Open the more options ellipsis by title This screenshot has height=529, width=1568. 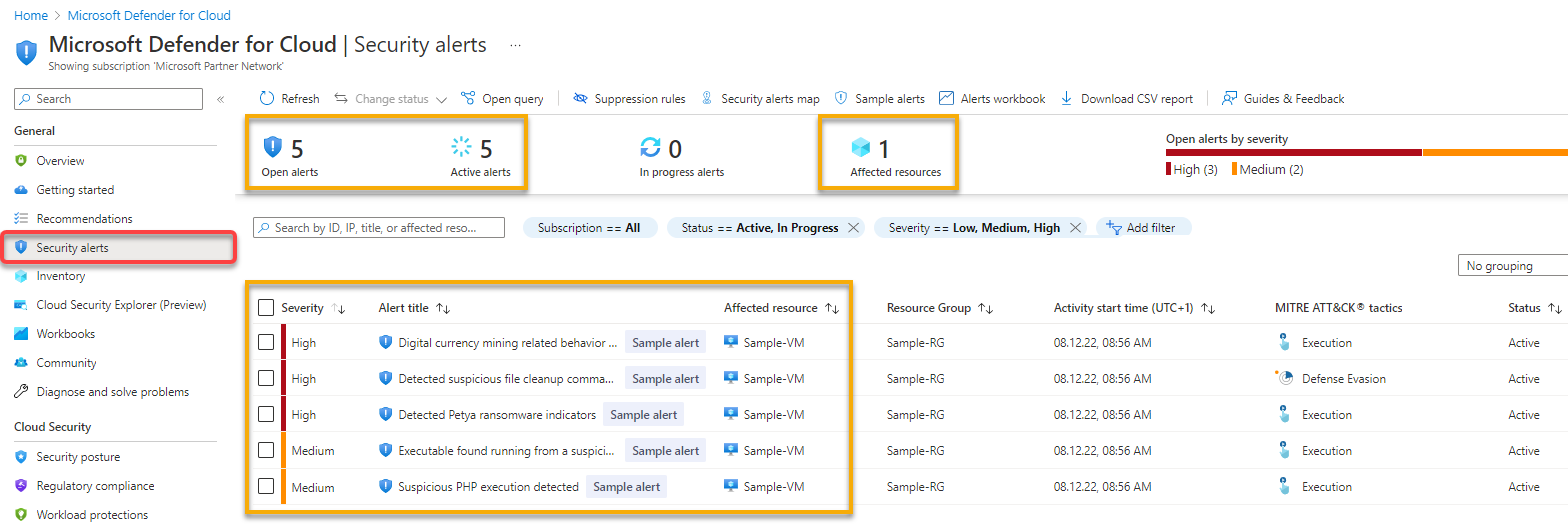coord(516,45)
